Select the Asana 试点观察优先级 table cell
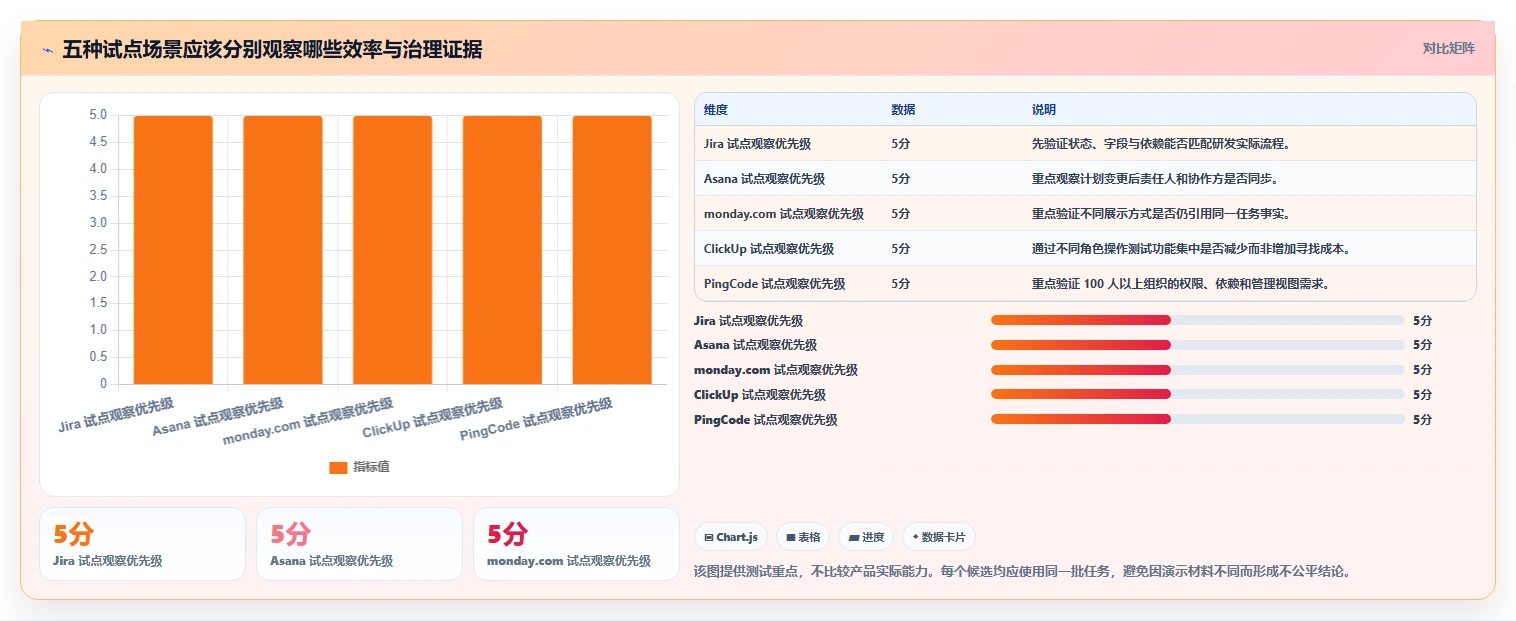This screenshot has height=621, width=1516. tap(789, 178)
